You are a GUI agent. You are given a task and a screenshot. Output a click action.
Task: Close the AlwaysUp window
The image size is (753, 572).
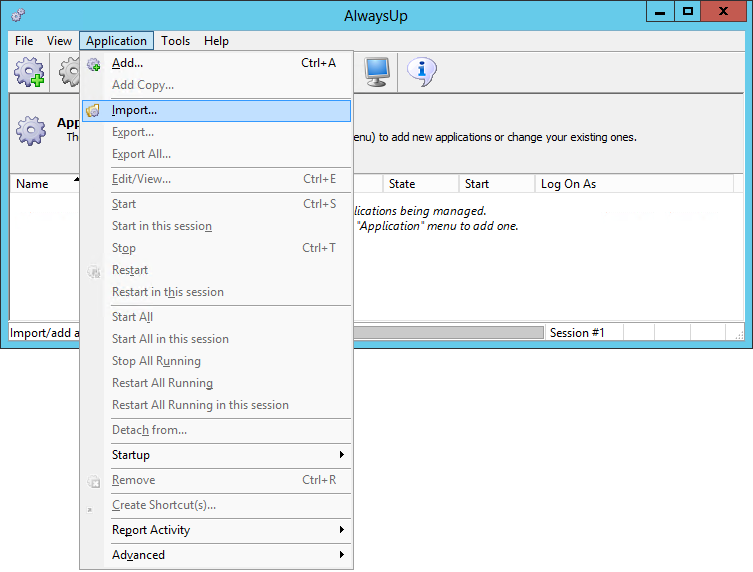[723, 11]
